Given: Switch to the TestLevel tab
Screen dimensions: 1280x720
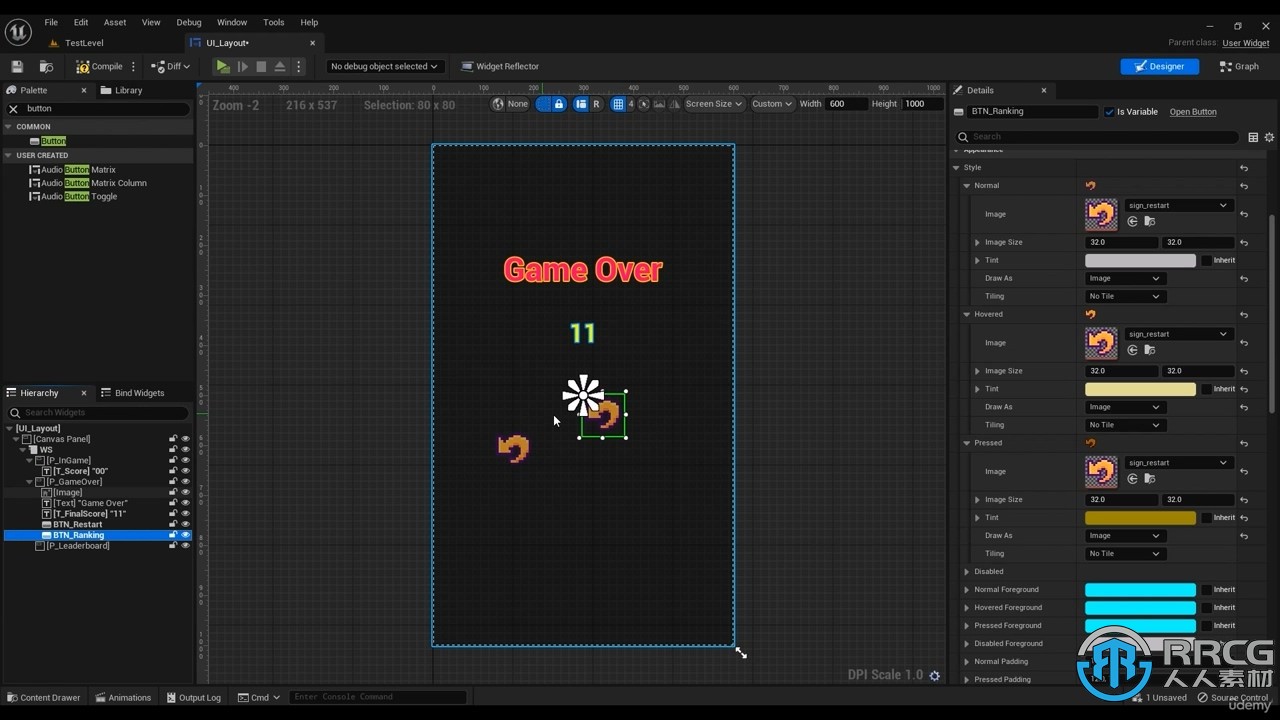Looking at the screenshot, I should point(84,43).
